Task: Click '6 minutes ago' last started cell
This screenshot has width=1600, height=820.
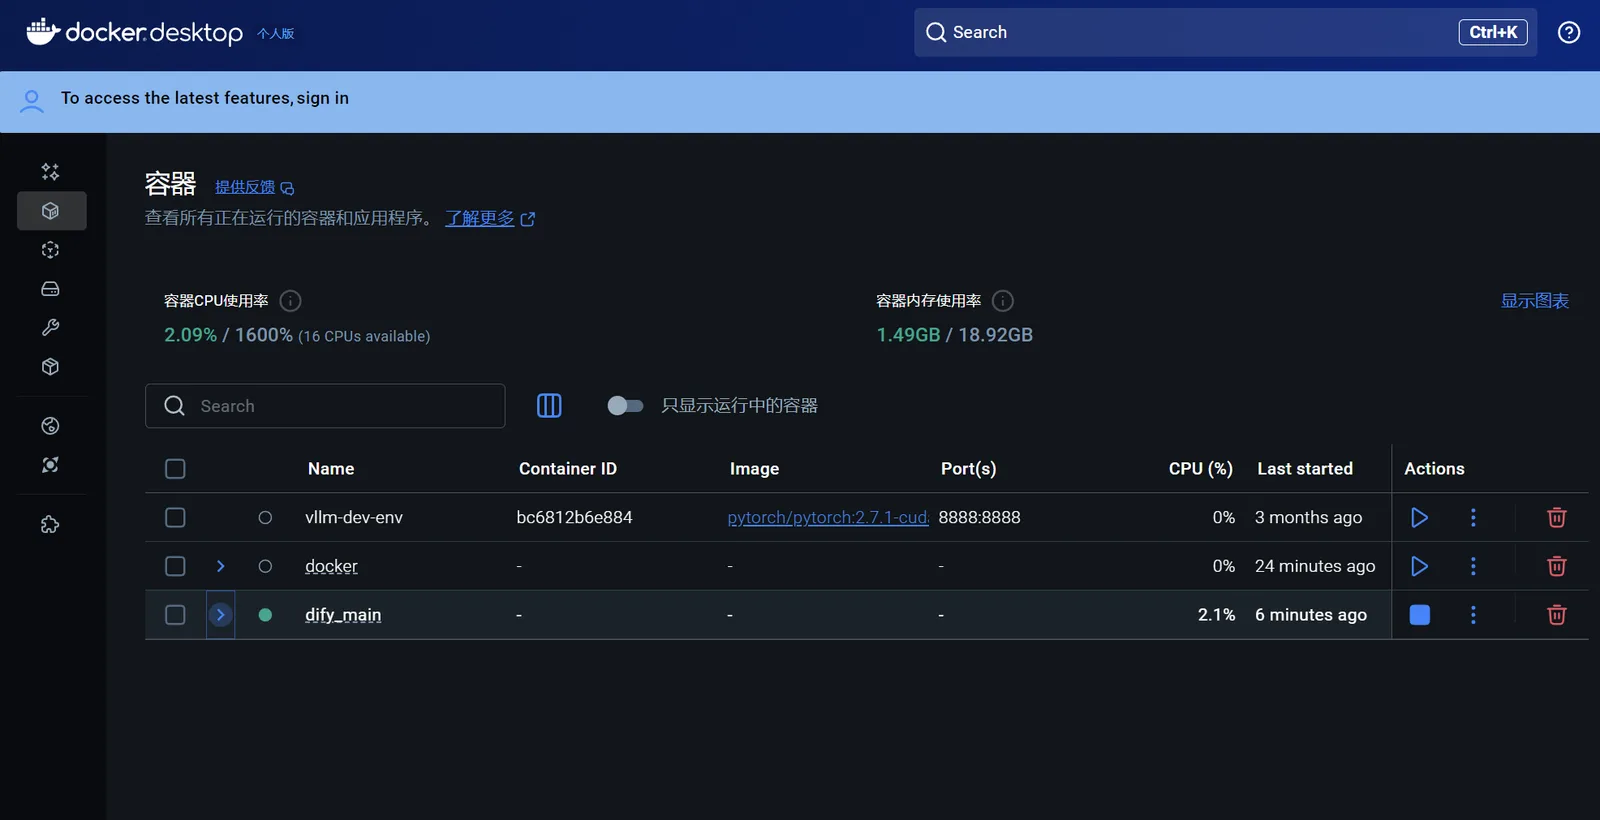Action: tap(1311, 615)
